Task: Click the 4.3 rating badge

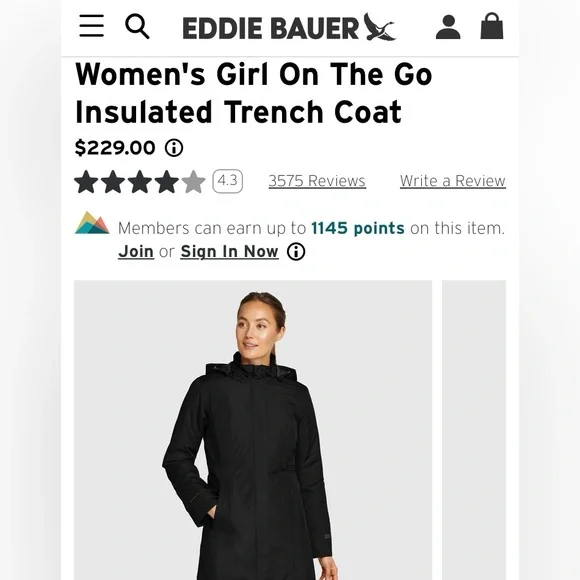Action: [227, 181]
